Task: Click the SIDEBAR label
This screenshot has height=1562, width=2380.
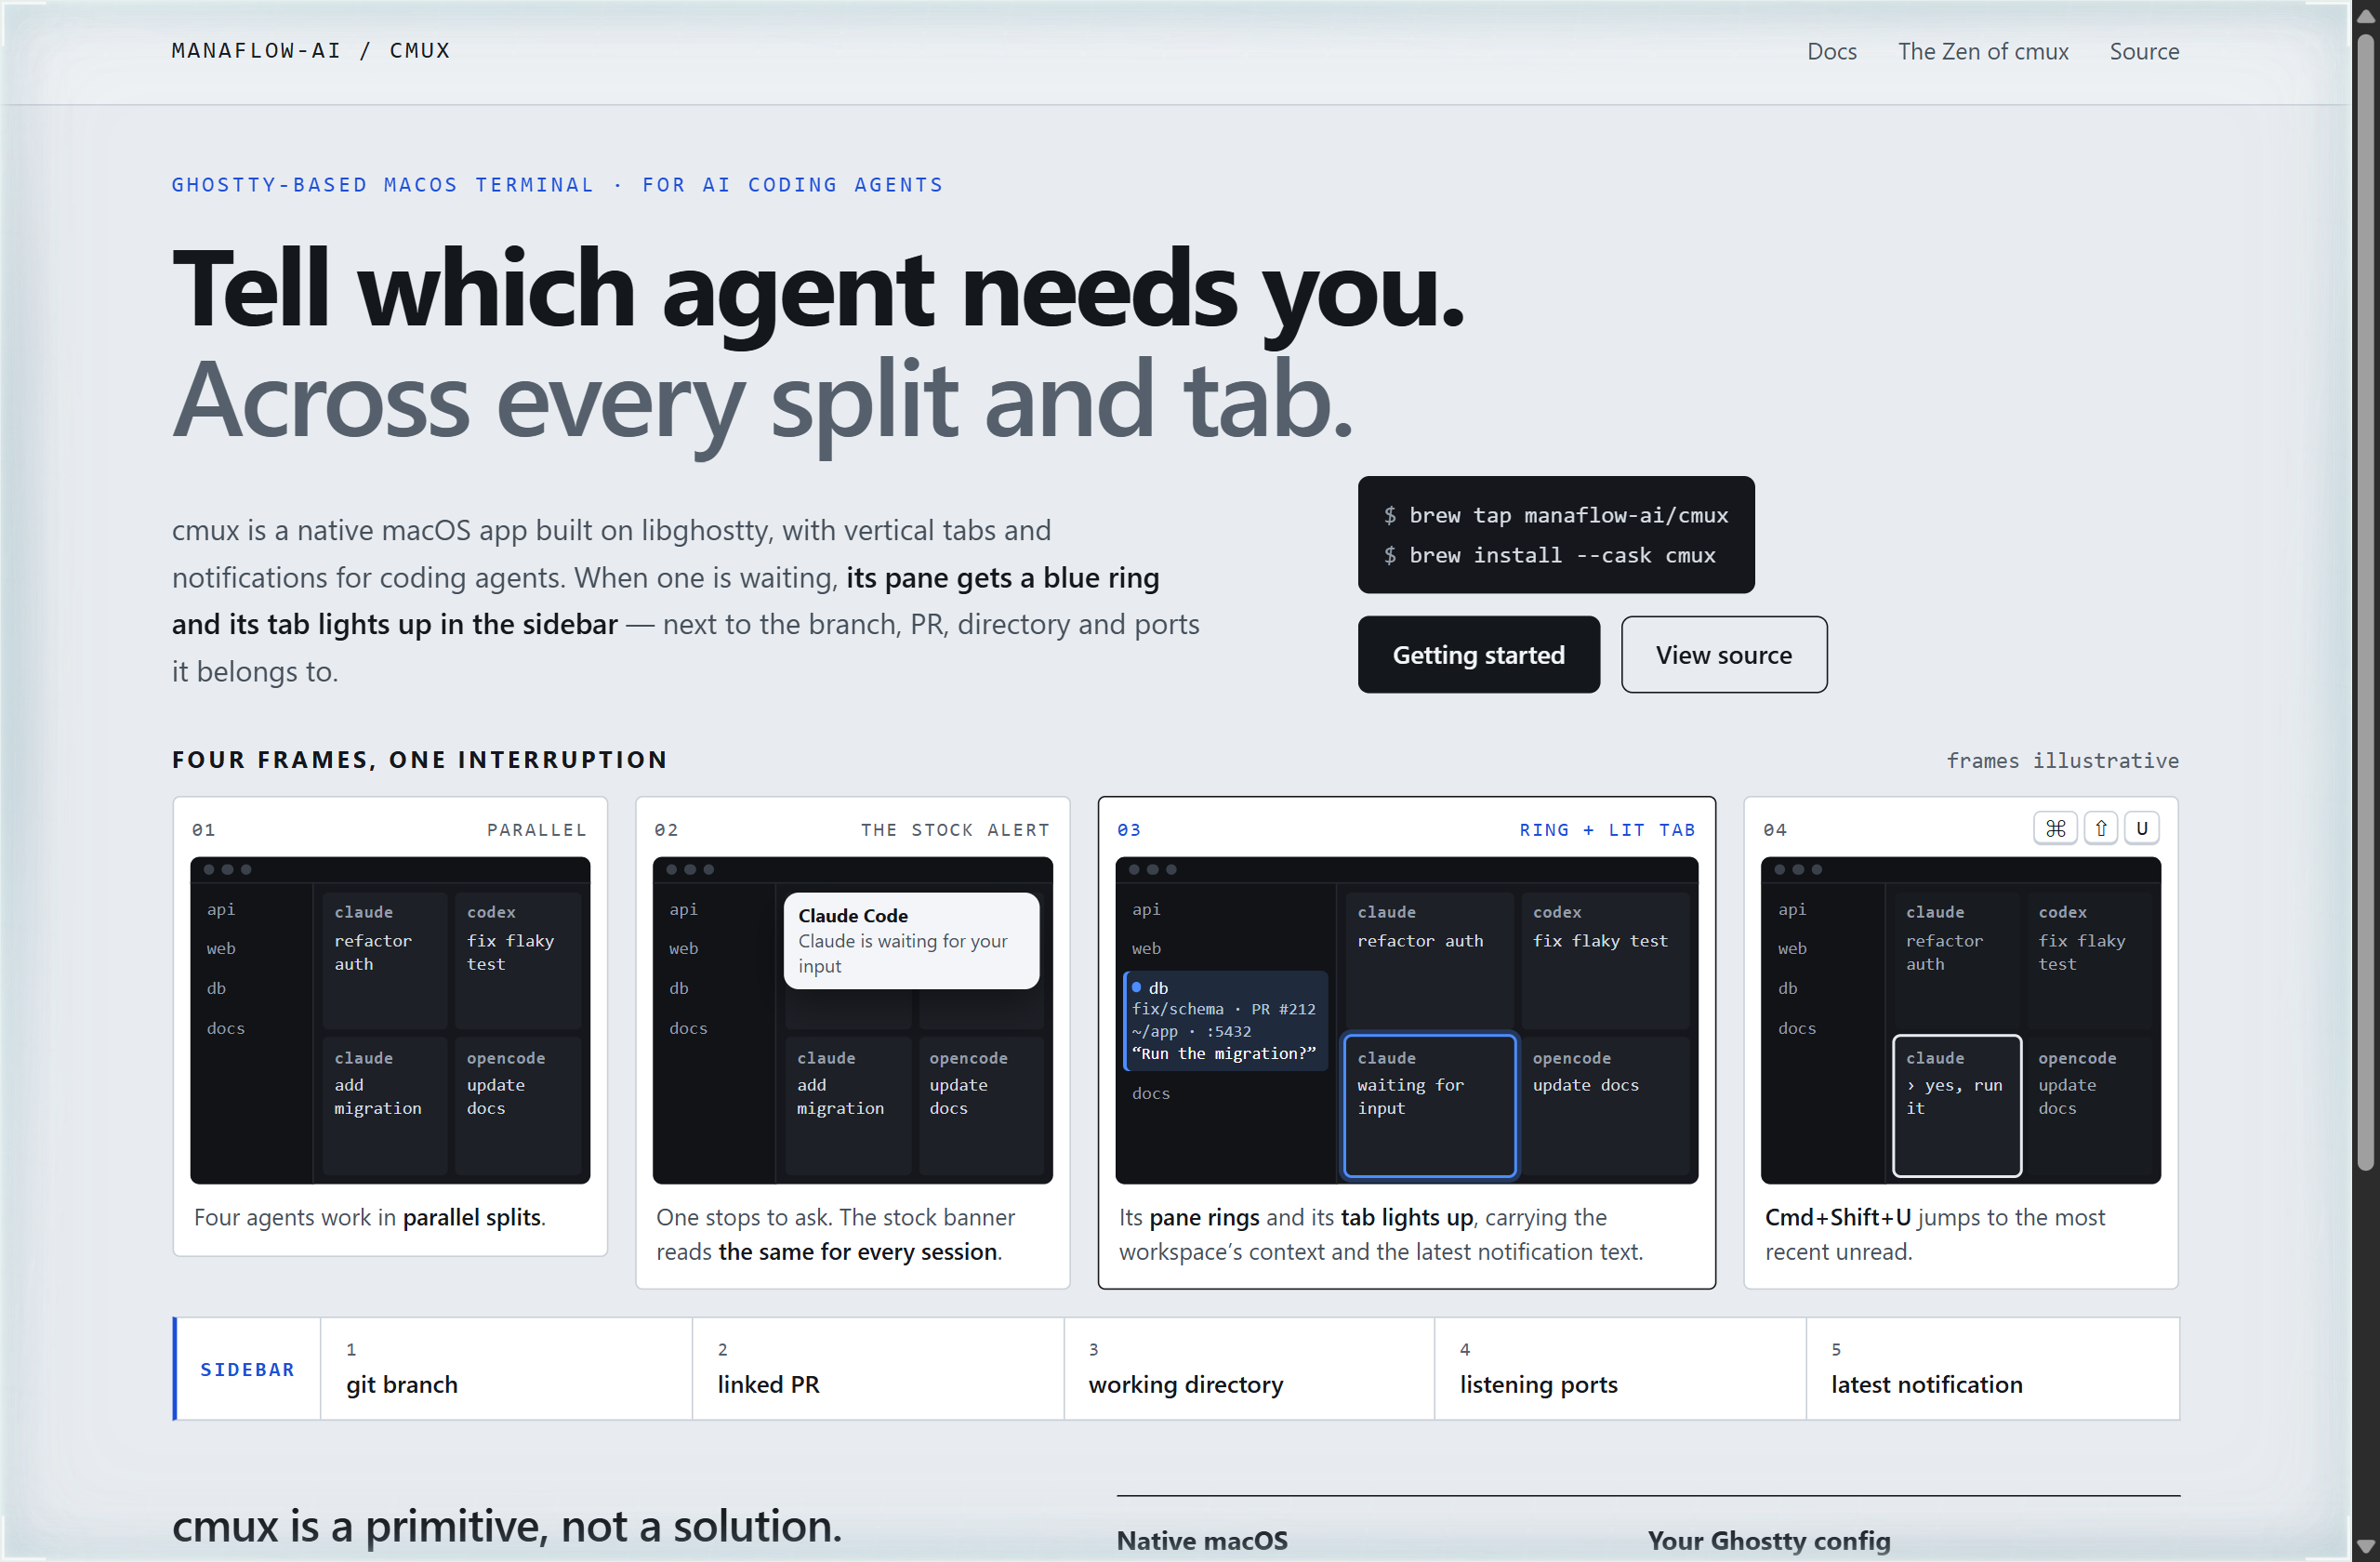Action: coord(247,1368)
